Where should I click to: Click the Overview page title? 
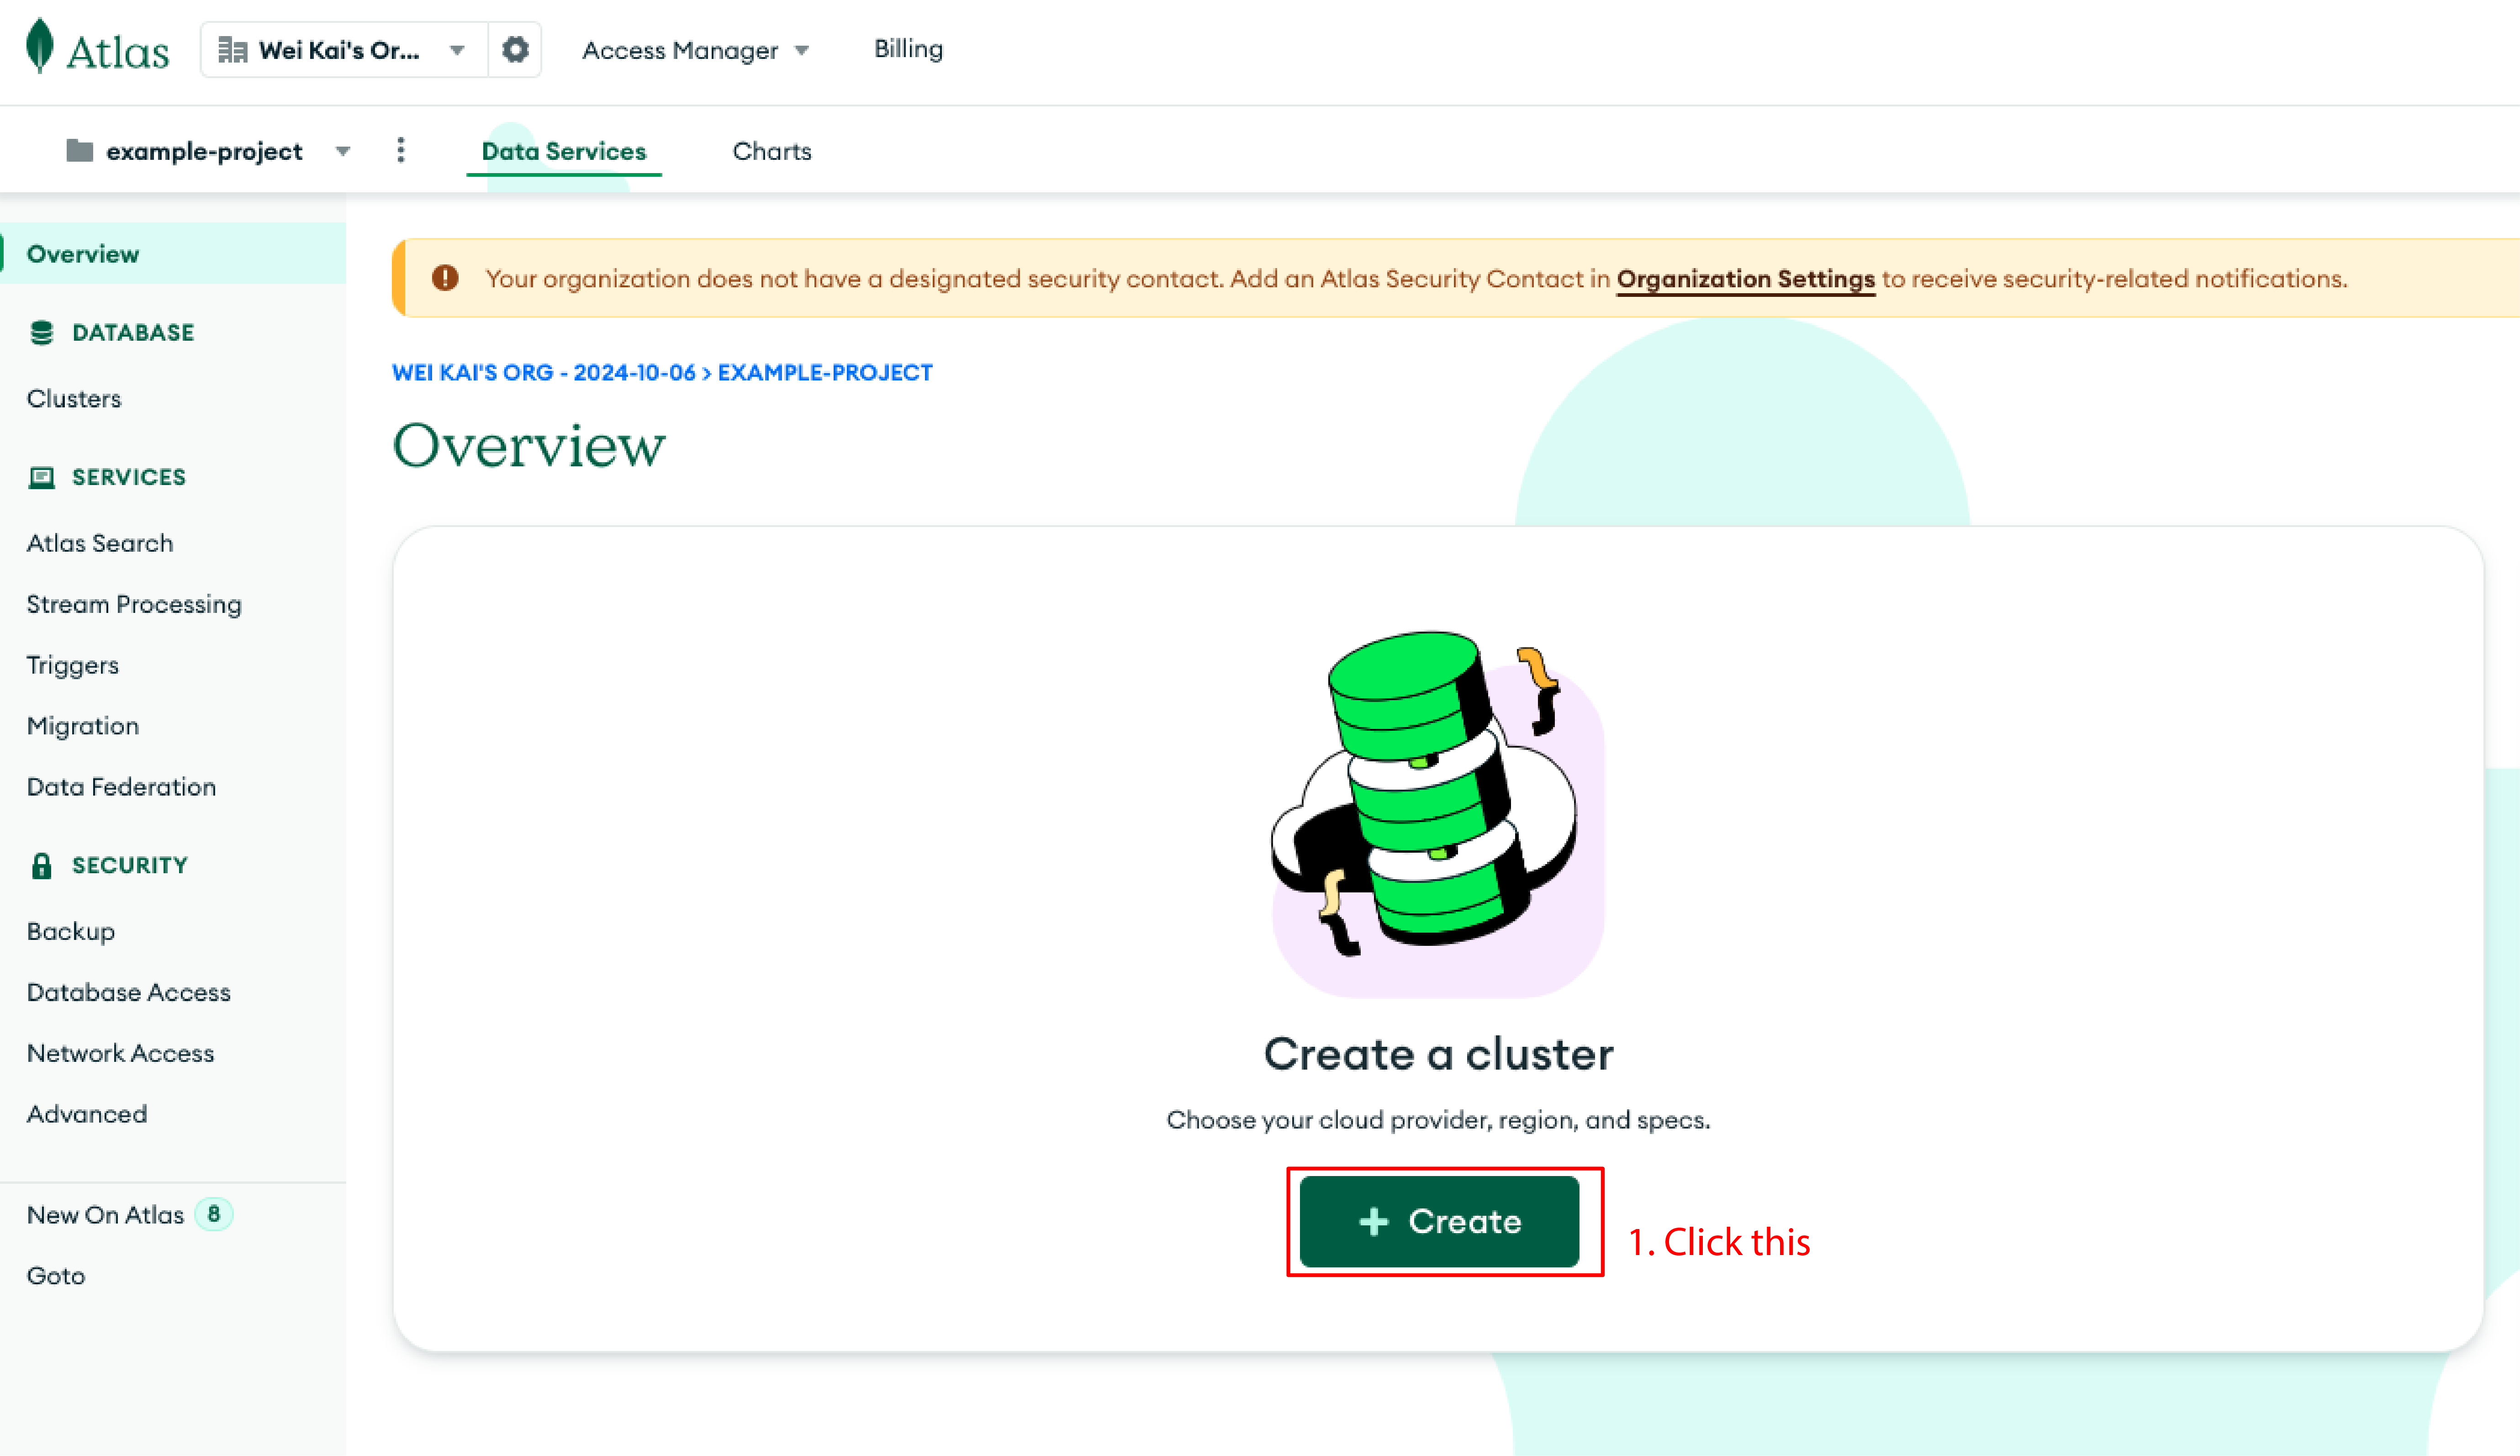coord(528,445)
